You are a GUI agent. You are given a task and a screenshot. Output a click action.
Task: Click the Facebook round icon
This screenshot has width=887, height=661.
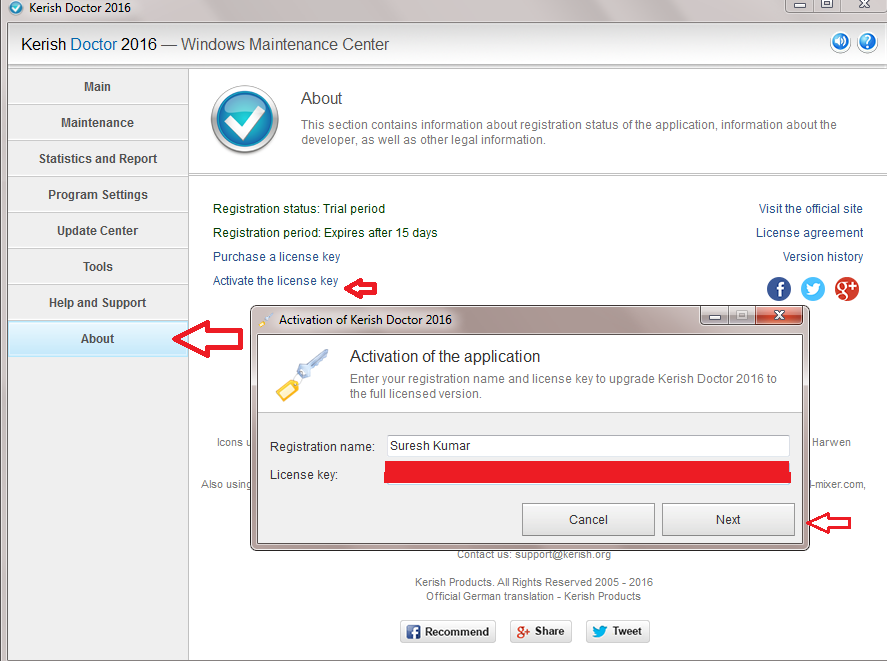779,289
